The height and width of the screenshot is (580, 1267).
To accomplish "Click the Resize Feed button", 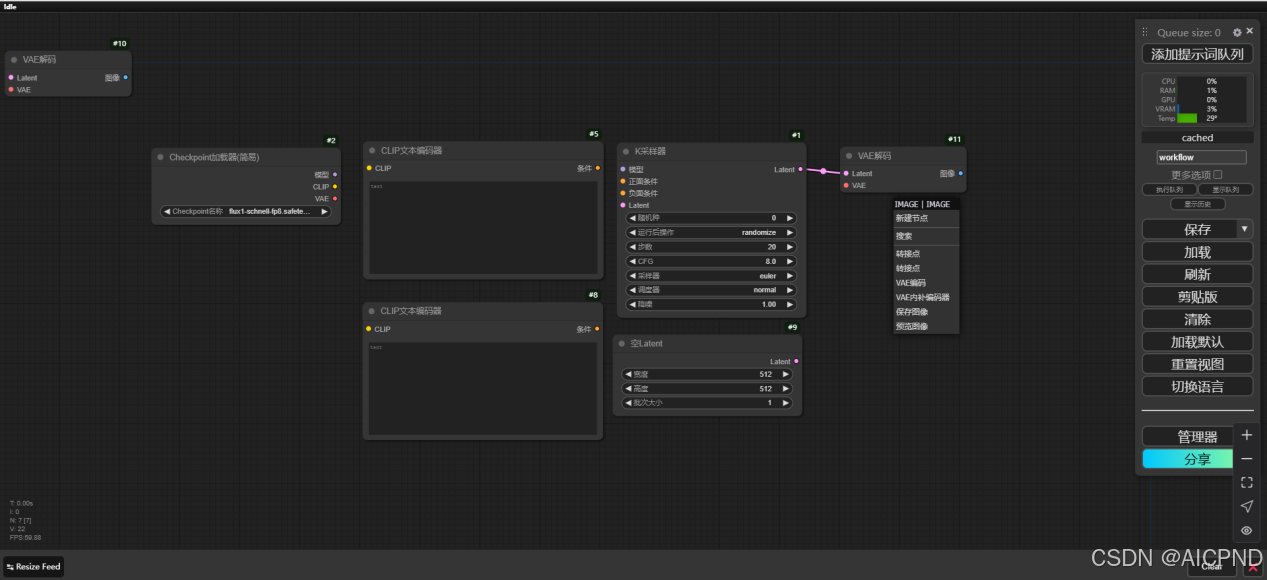I will [34, 566].
